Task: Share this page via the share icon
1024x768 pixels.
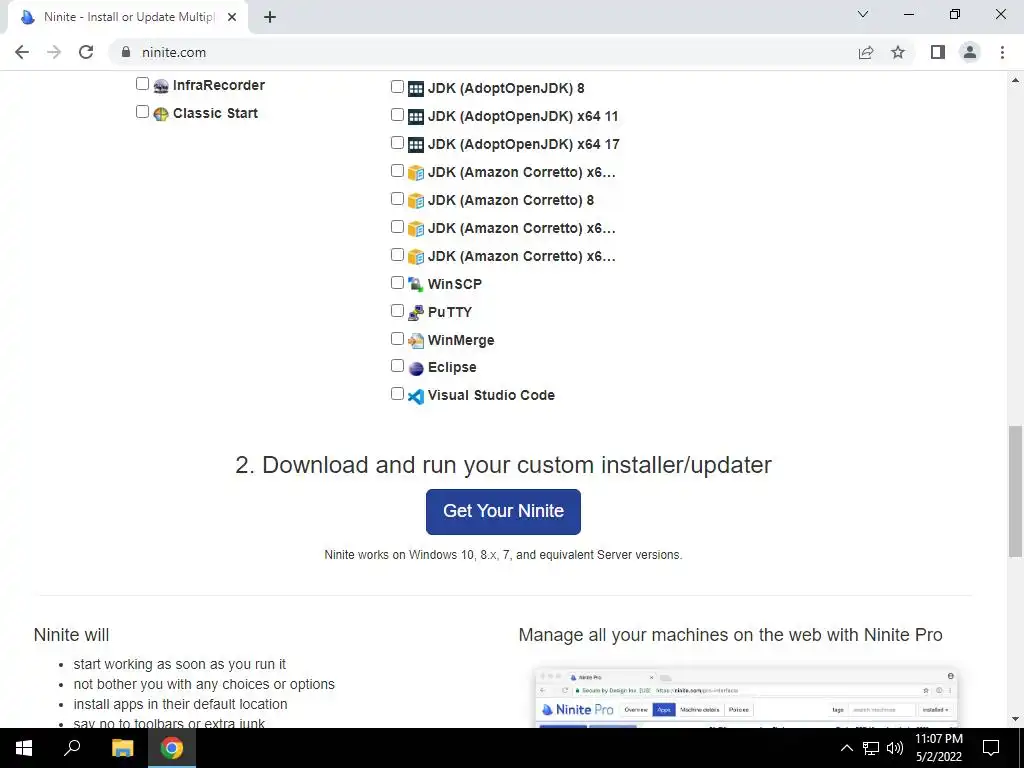Action: coord(866,52)
